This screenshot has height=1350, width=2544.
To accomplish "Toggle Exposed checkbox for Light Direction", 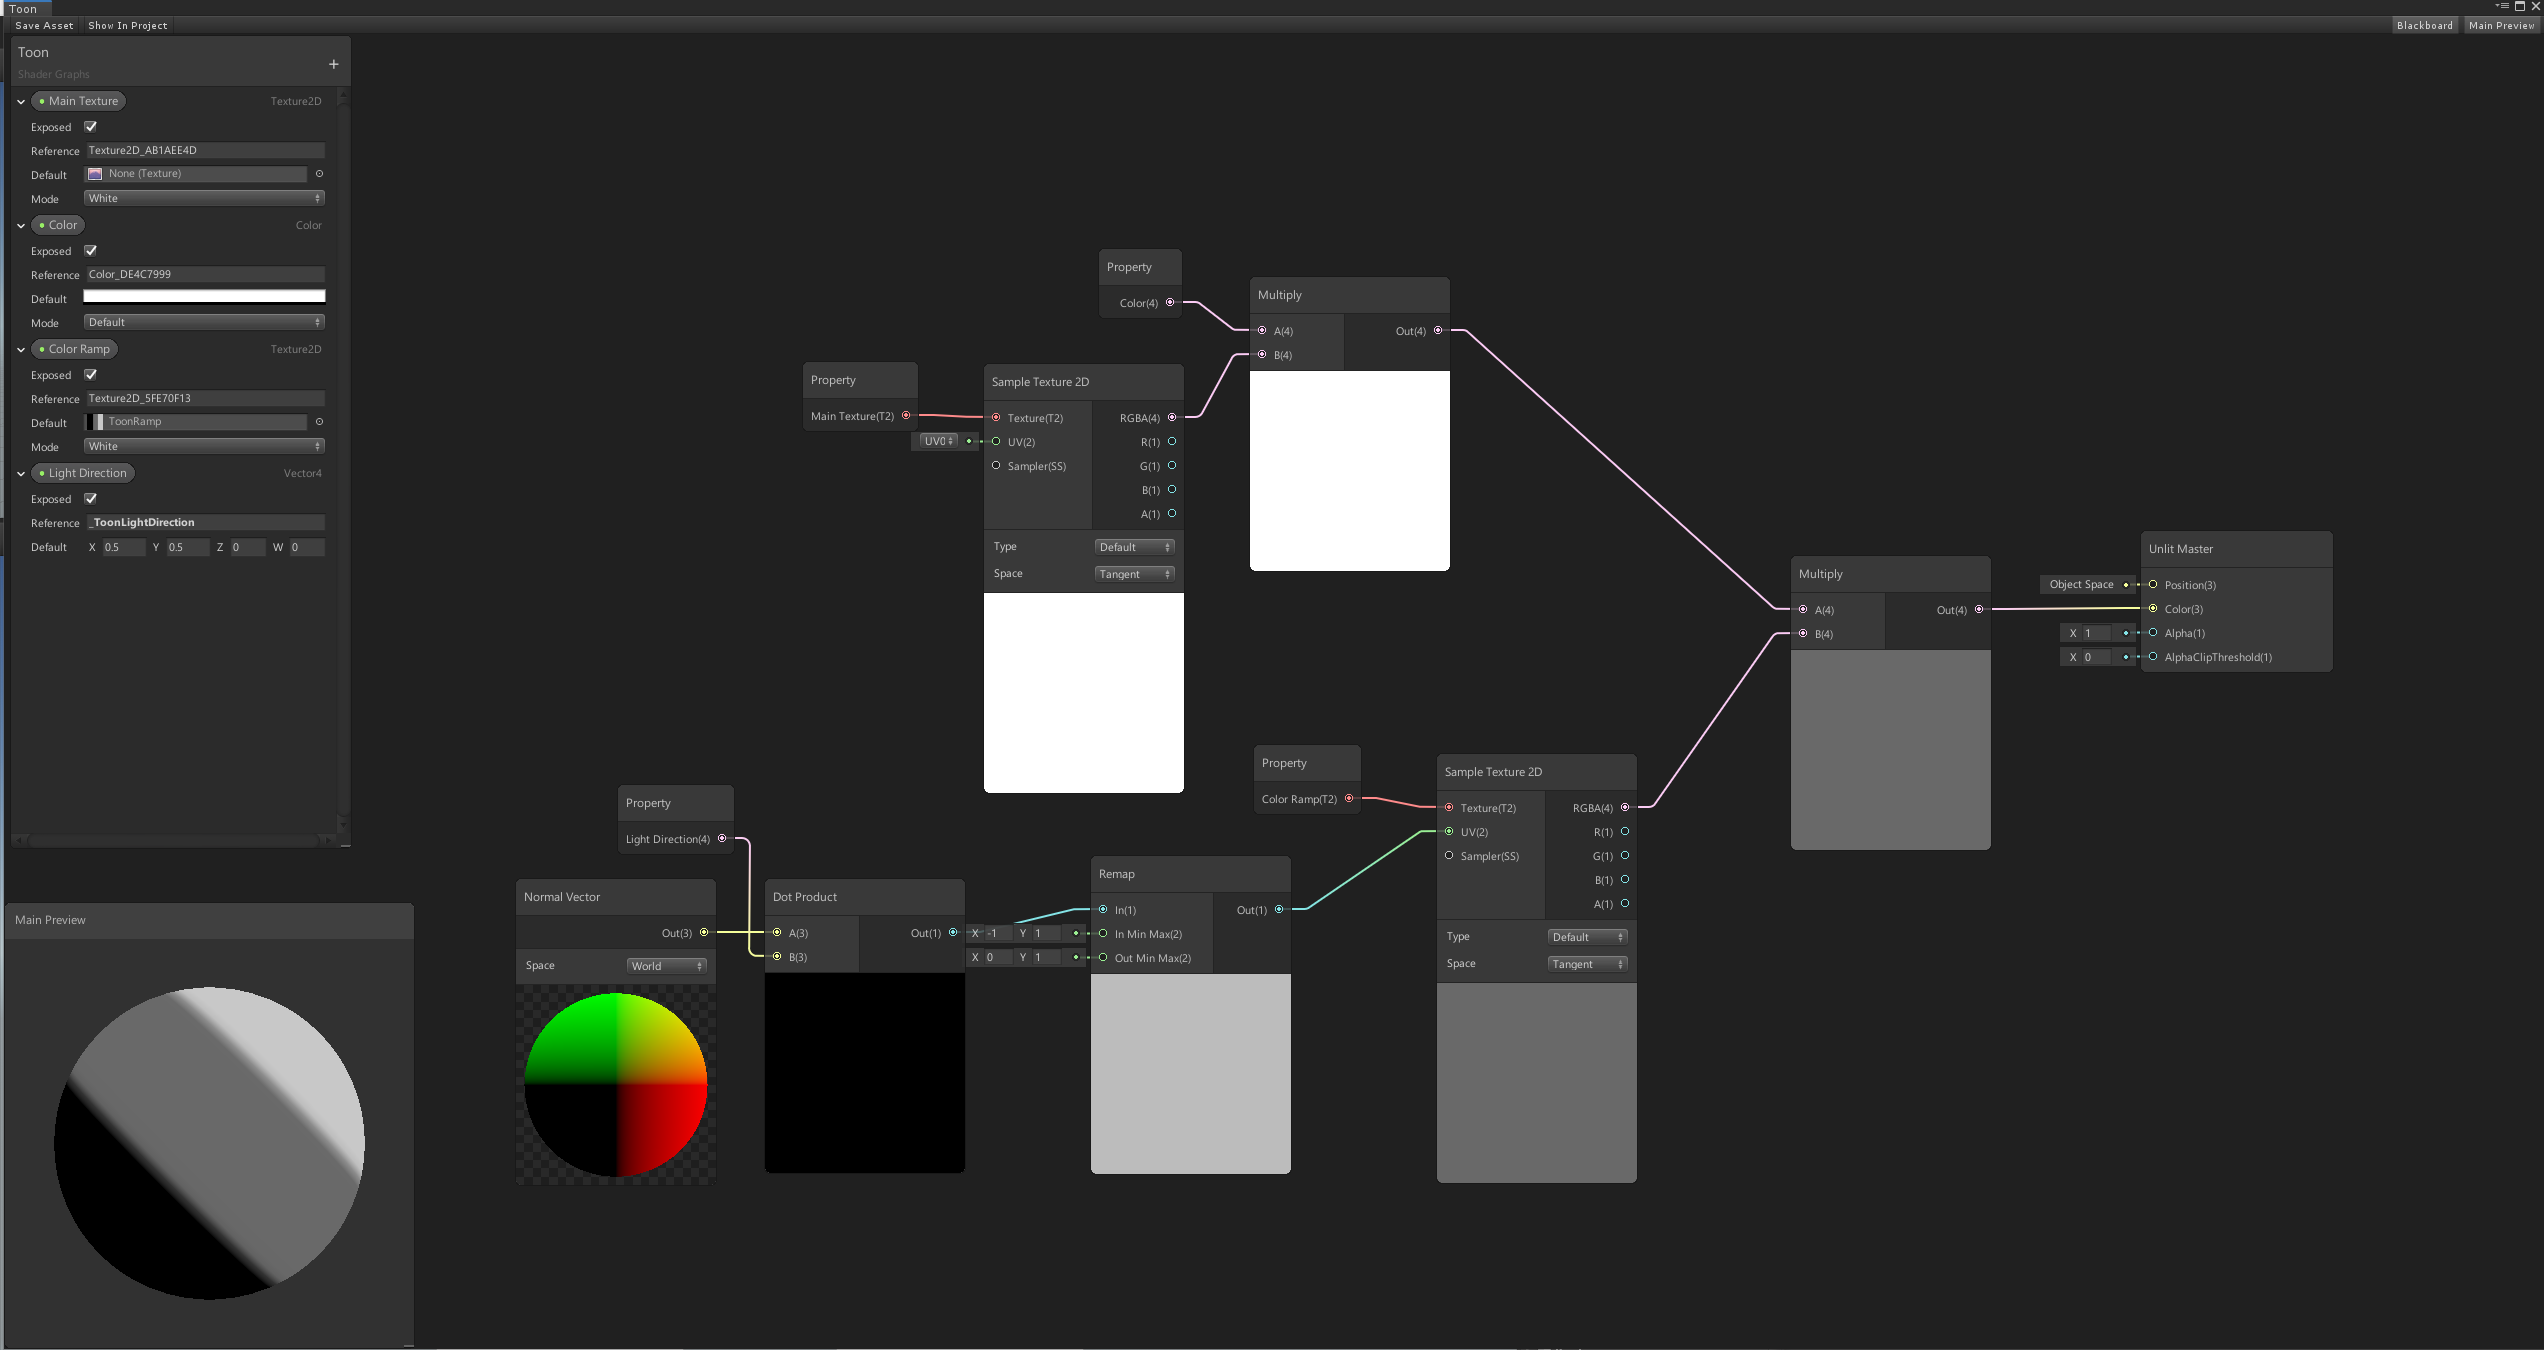I will click(x=91, y=499).
